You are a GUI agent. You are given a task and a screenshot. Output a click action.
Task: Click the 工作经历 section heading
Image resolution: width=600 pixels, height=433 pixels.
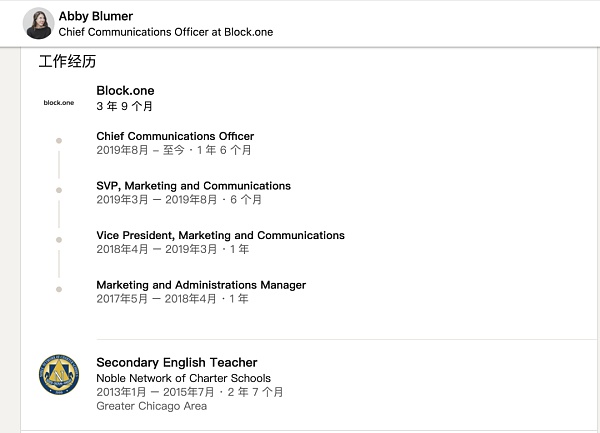pyautogui.click(x=67, y=62)
